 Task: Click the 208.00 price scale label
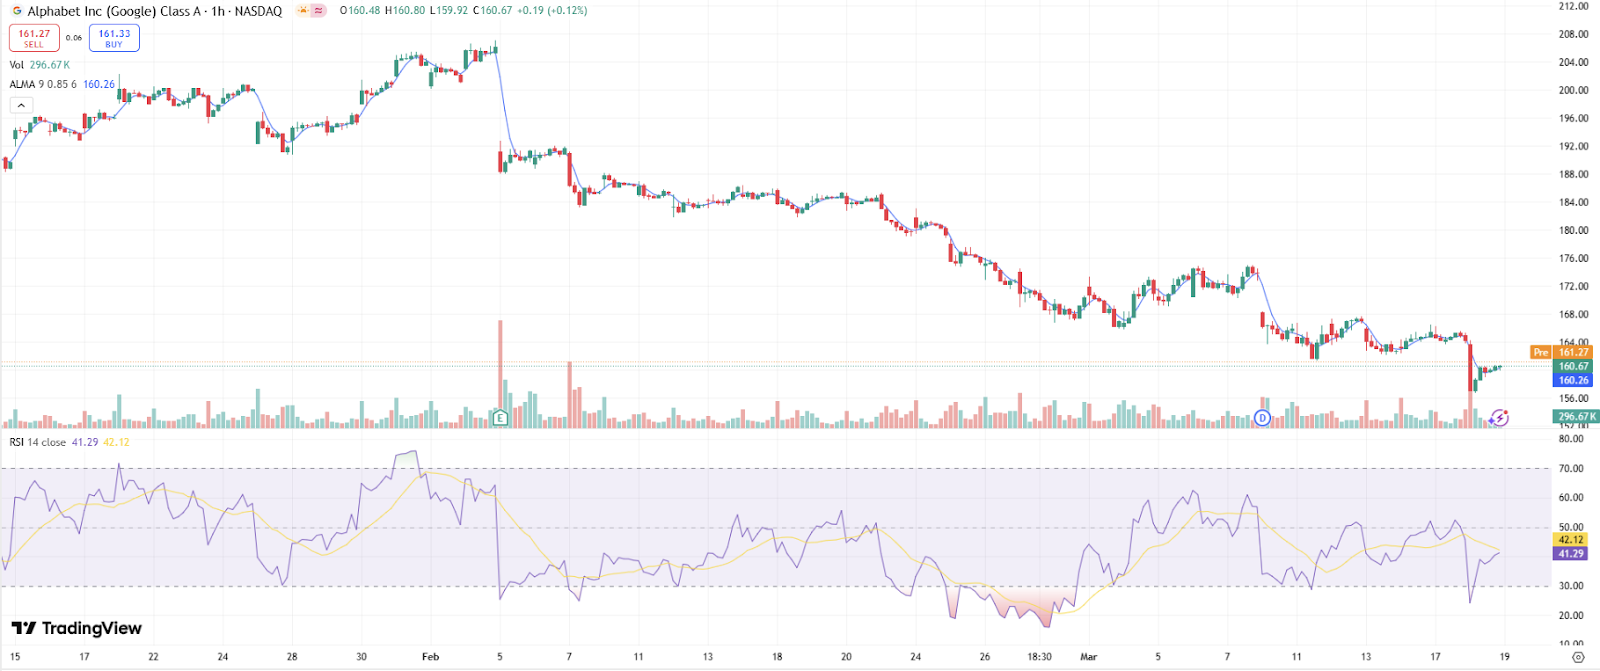click(1573, 34)
